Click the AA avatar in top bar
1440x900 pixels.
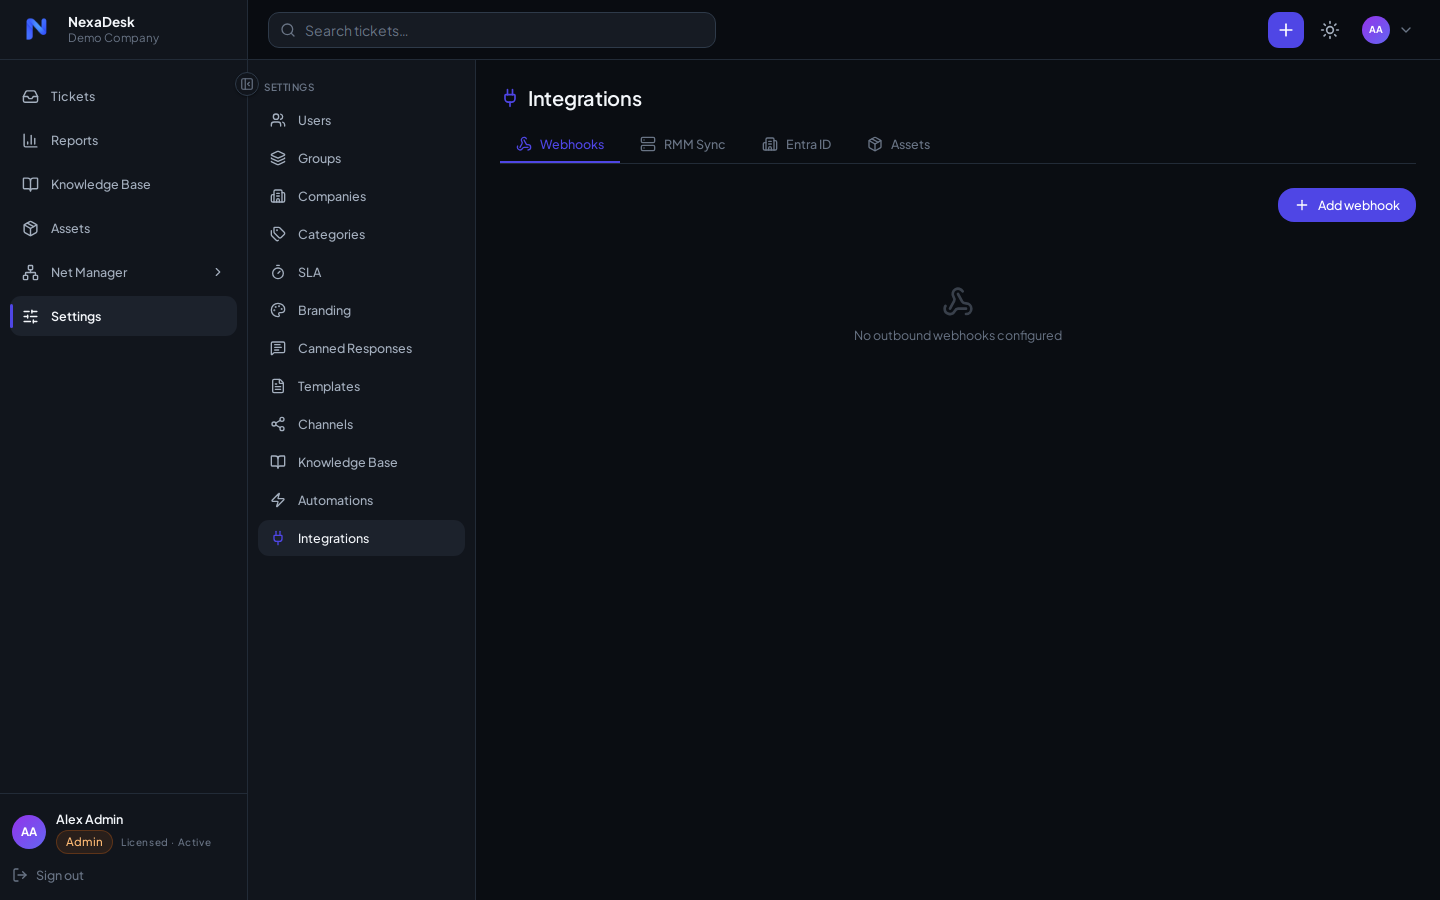tap(1376, 30)
